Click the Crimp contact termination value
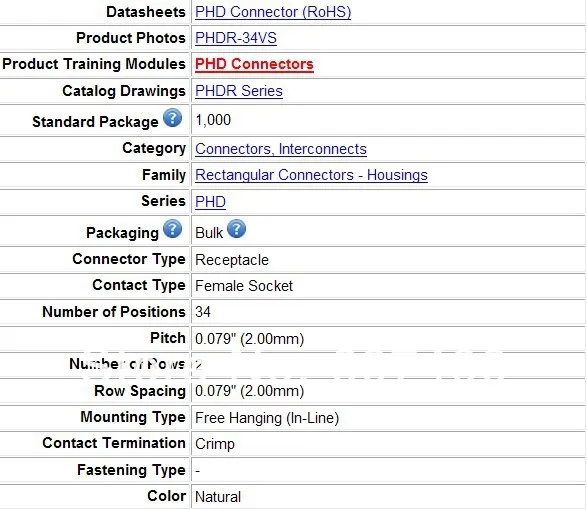 coord(215,444)
